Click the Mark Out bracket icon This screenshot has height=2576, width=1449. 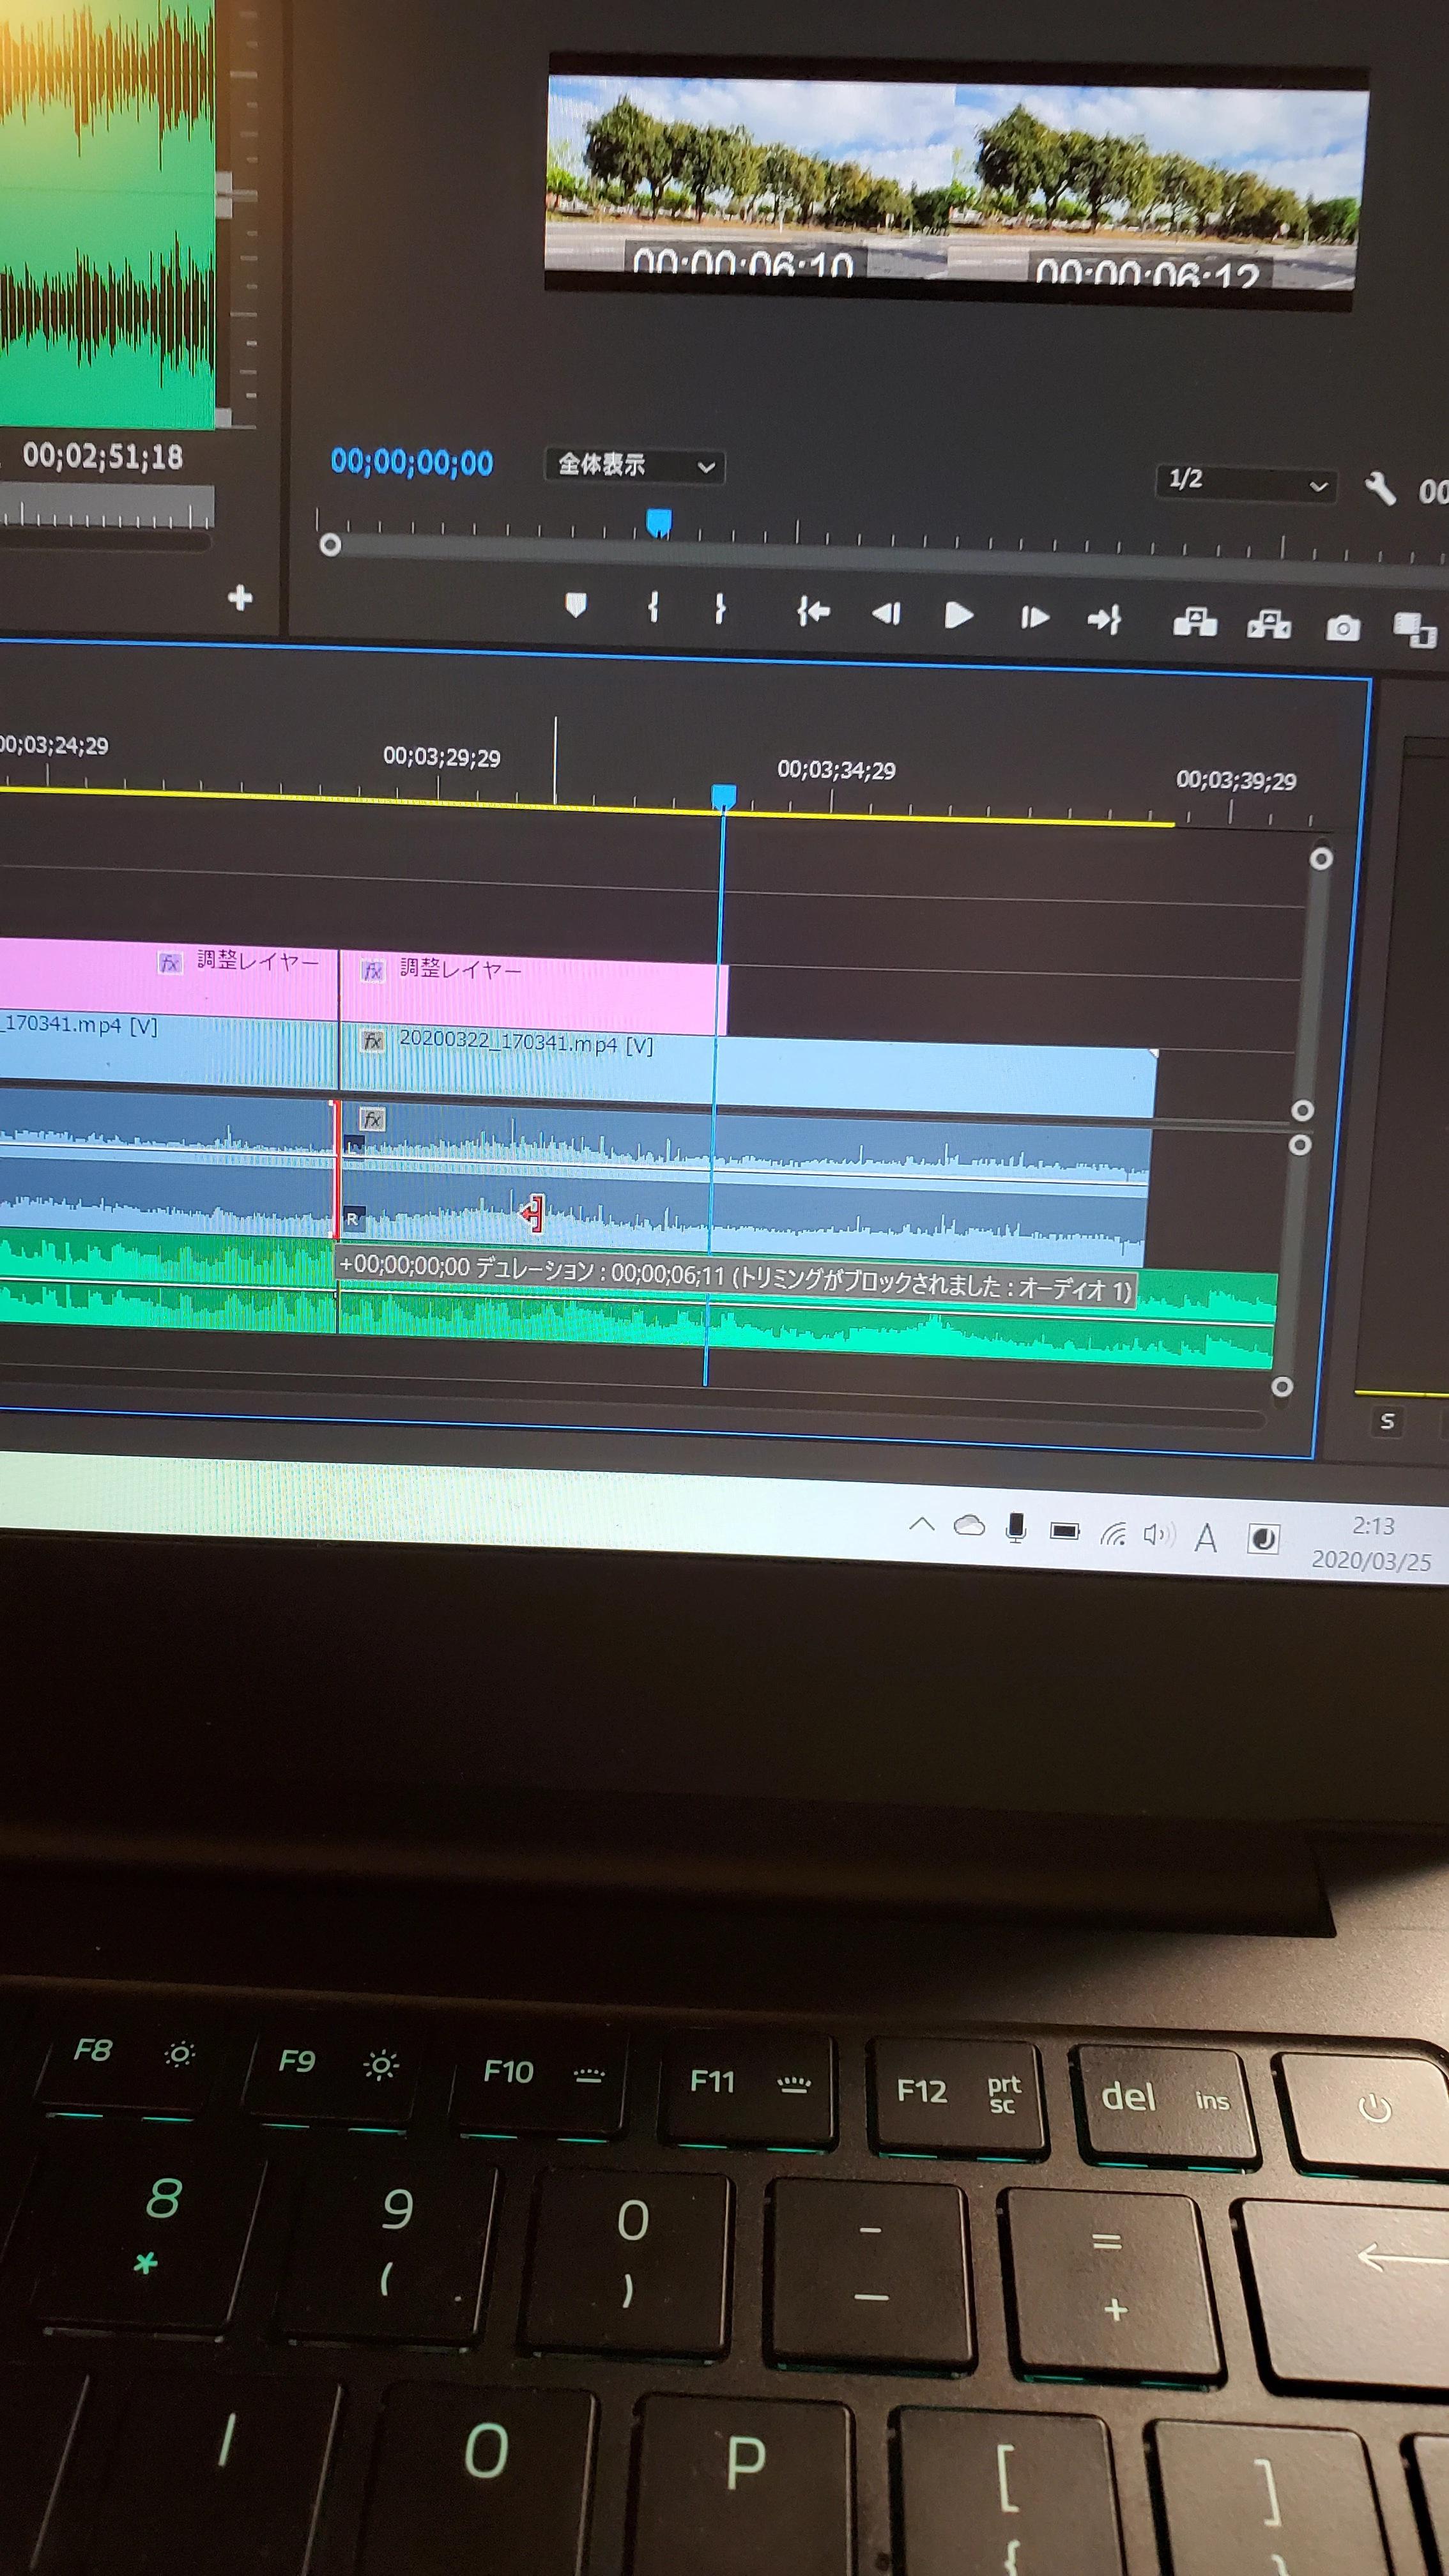tap(720, 608)
